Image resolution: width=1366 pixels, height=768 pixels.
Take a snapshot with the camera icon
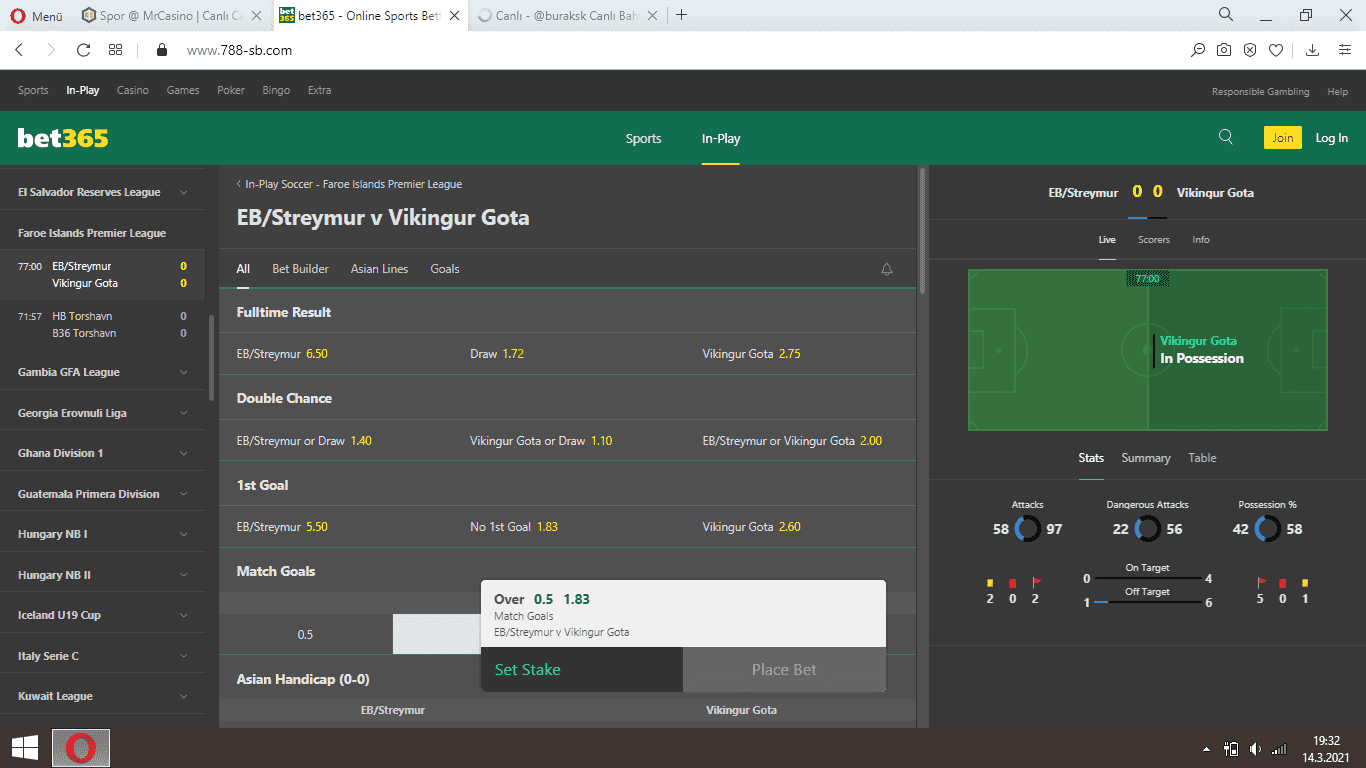(1224, 50)
